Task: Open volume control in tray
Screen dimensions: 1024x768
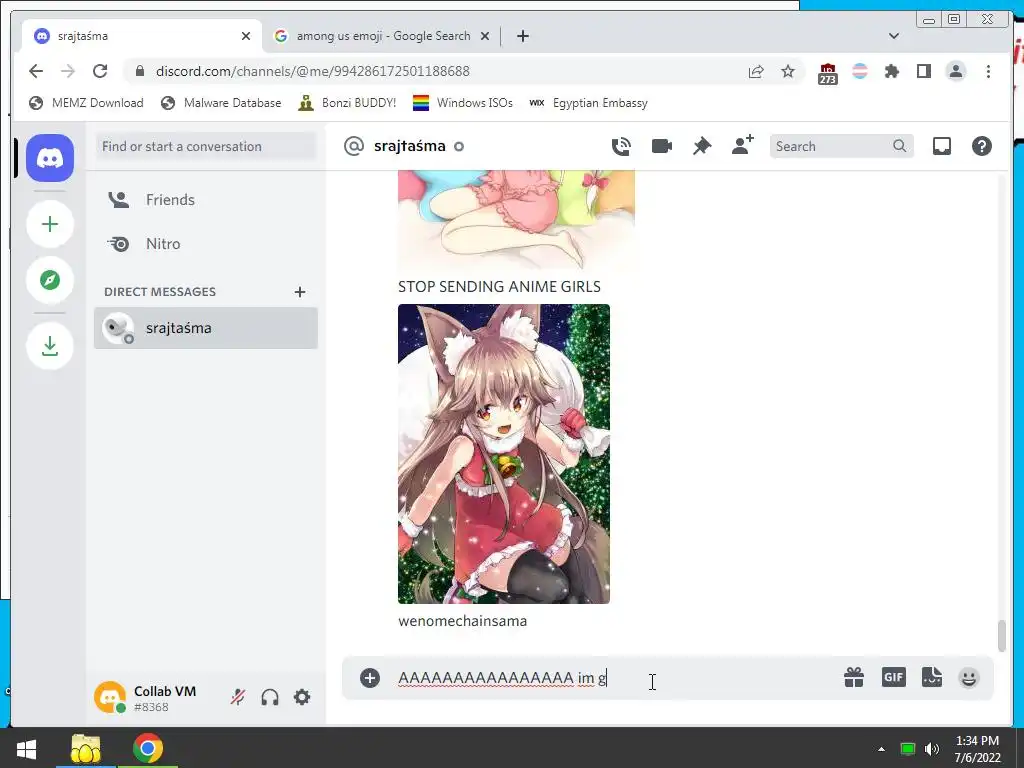Action: pyautogui.click(x=932, y=749)
